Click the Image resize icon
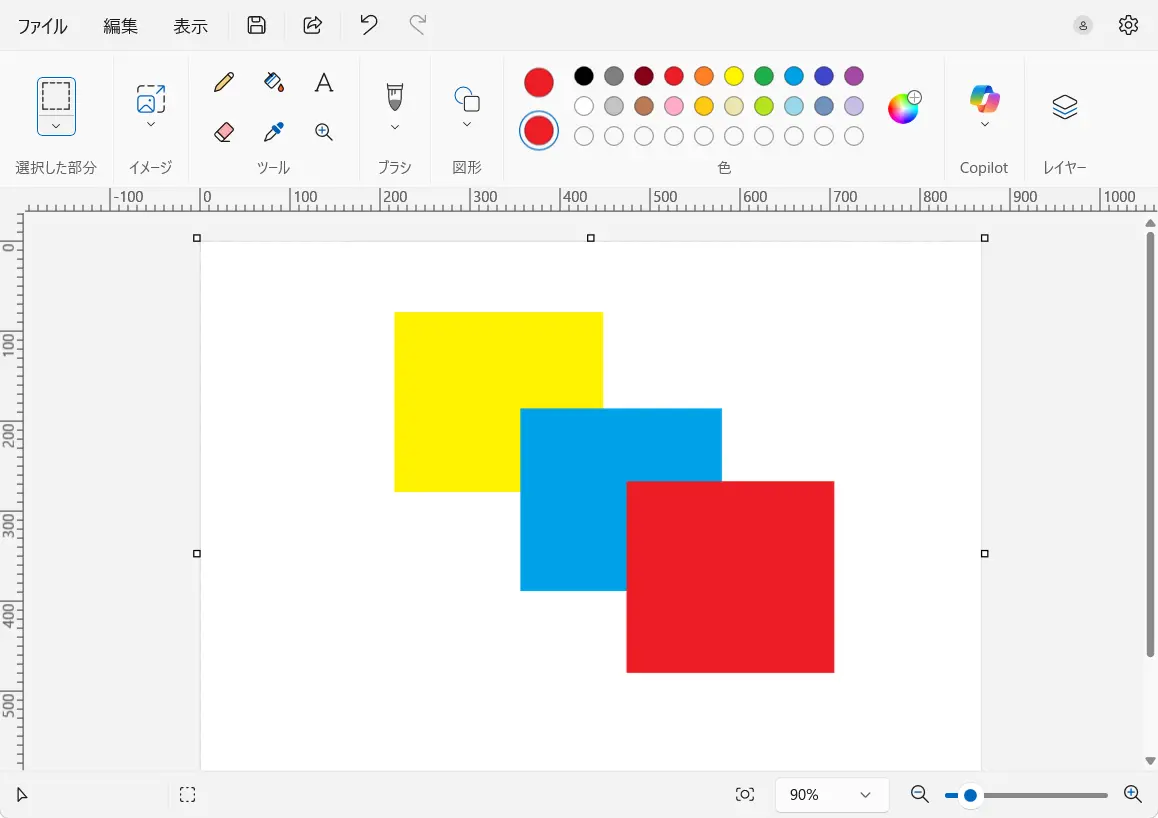 [151, 99]
